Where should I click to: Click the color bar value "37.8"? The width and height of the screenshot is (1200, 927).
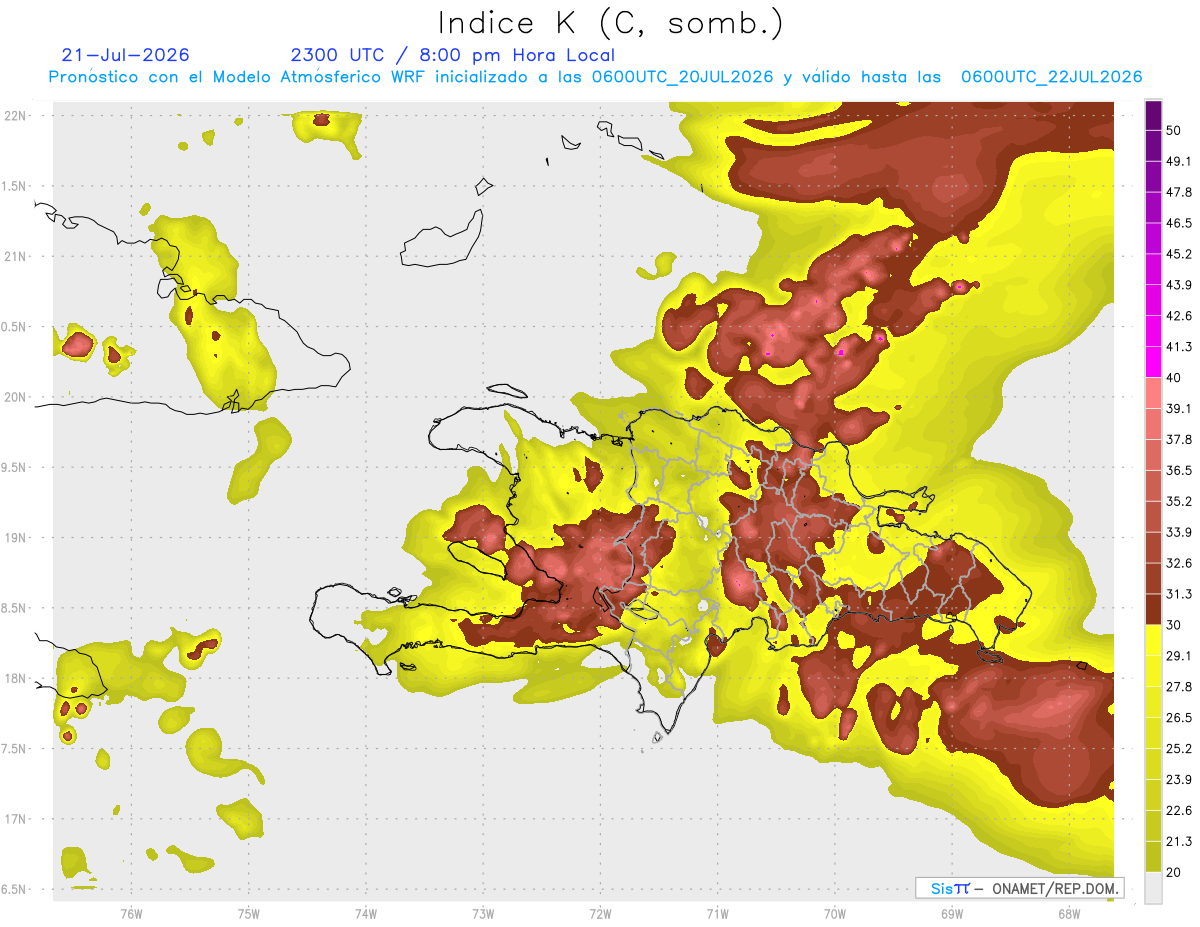(x=1178, y=439)
